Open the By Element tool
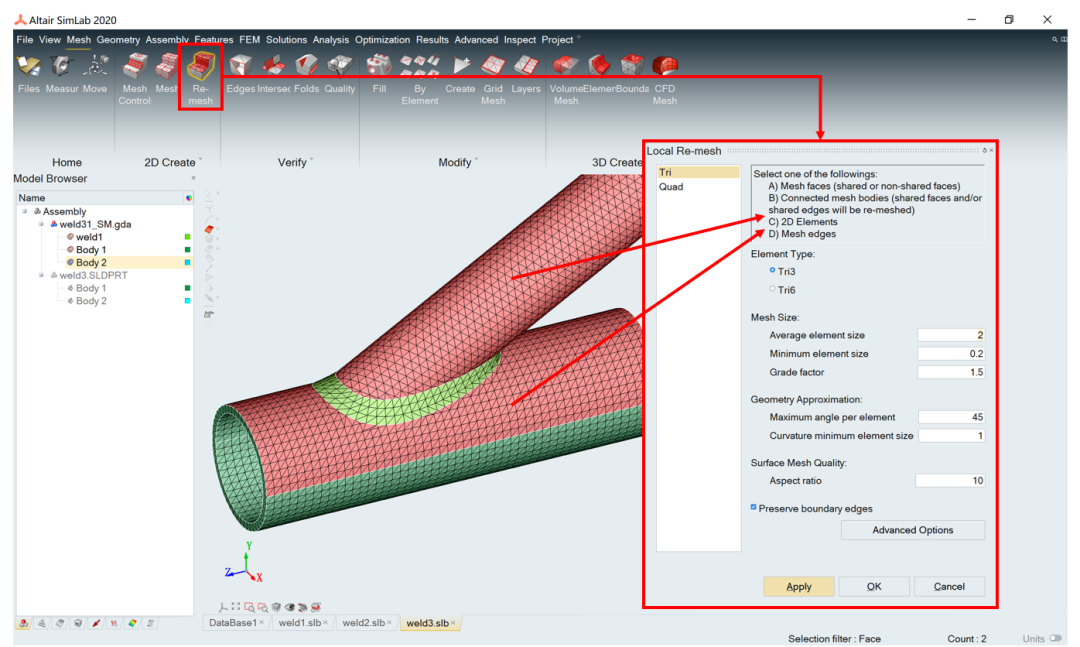Image resolution: width=1080 pixels, height=647 pixels. click(x=419, y=79)
